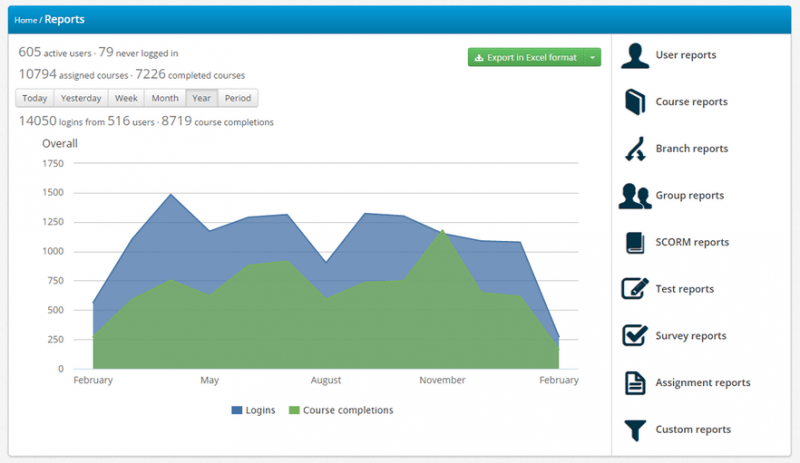Click Export in Excel format button
Image resolution: width=800 pixels, height=463 pixels.
(526, 57)
